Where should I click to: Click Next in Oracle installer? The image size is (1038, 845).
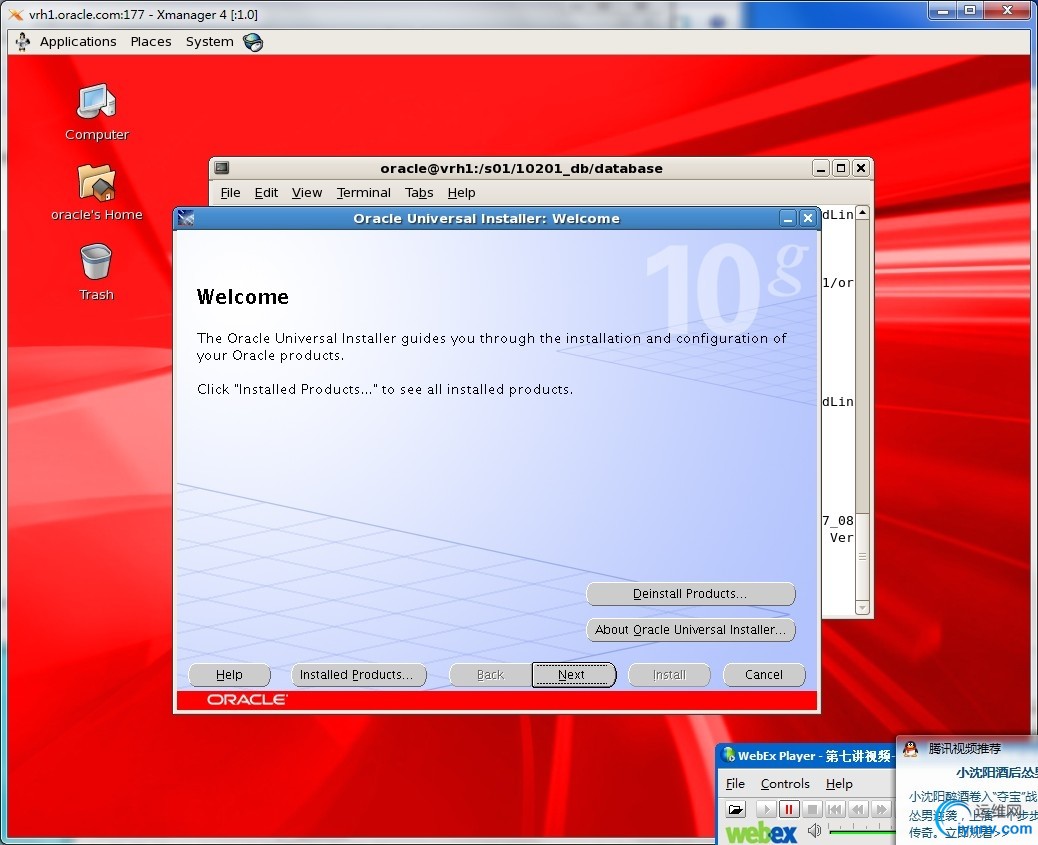[x=573, y=675]
